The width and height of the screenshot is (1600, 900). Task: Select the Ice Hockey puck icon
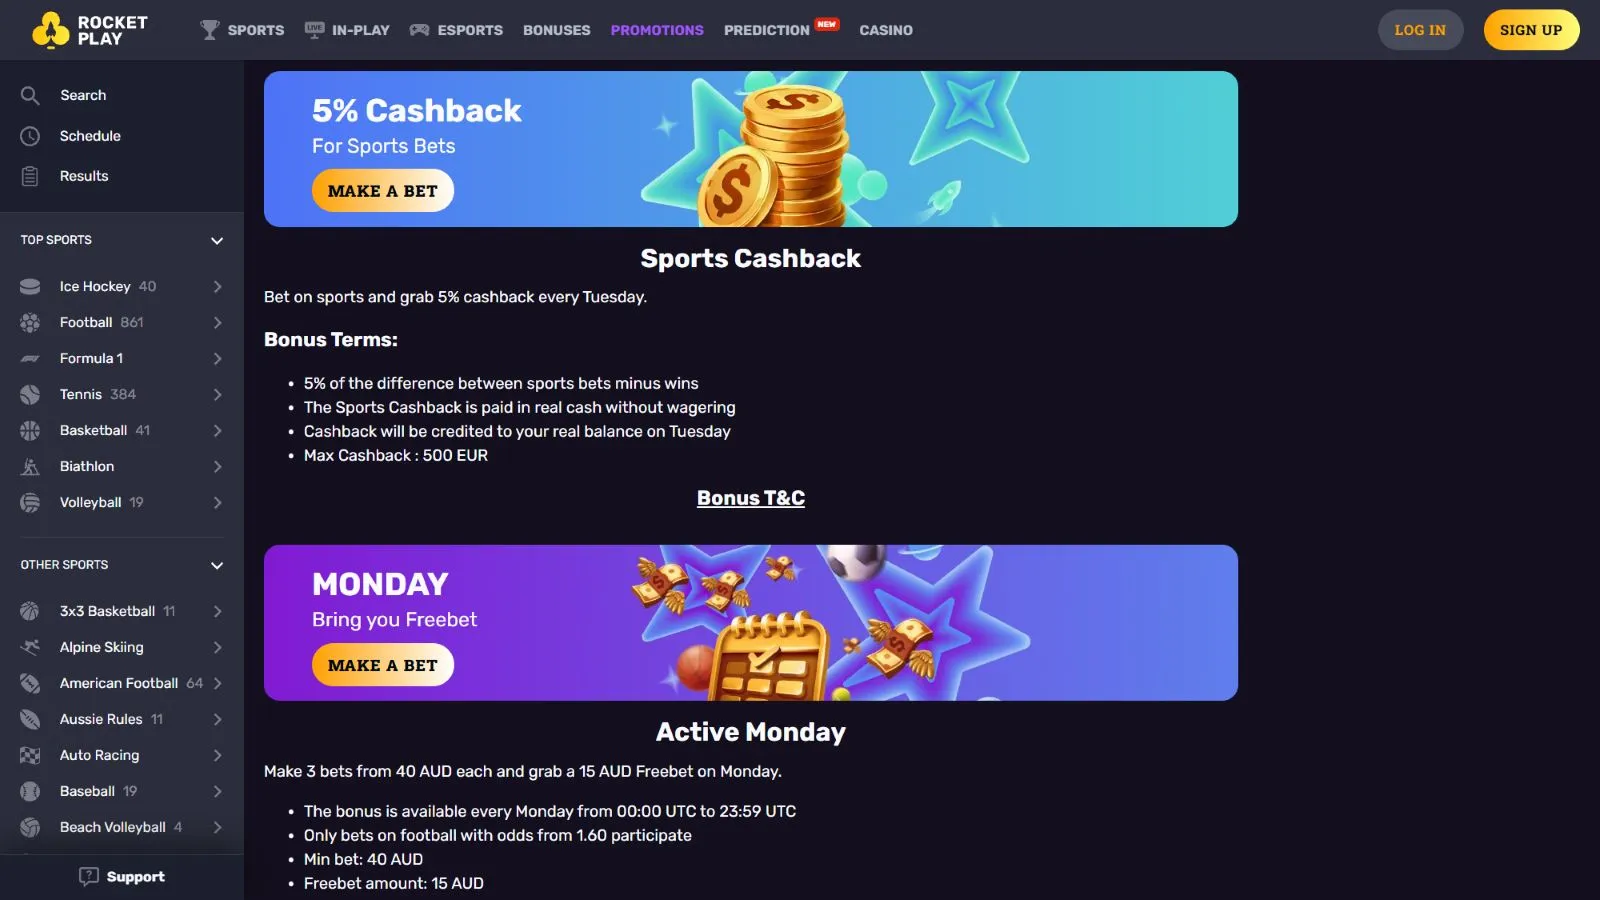point(30,287)
